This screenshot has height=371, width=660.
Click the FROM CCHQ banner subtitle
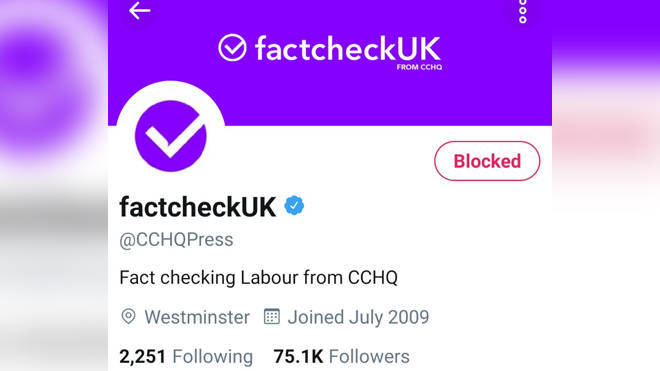[x=419, y=67]
